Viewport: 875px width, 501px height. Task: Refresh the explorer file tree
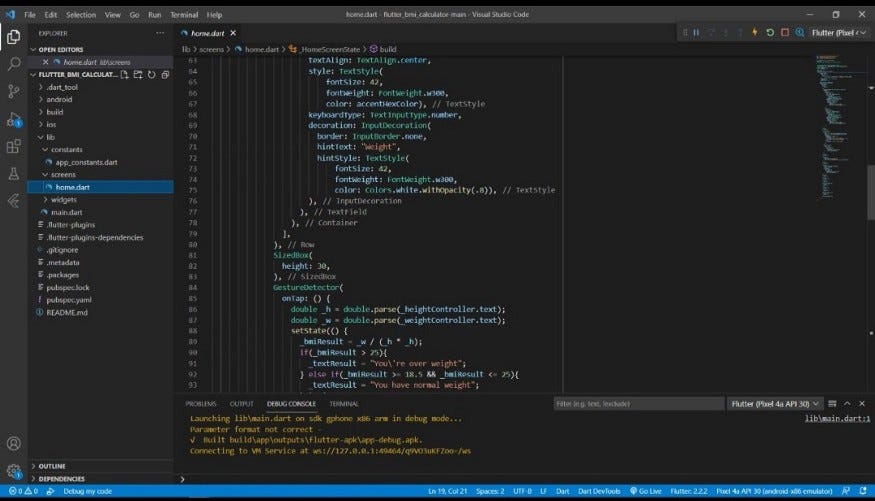coord(151,74)
